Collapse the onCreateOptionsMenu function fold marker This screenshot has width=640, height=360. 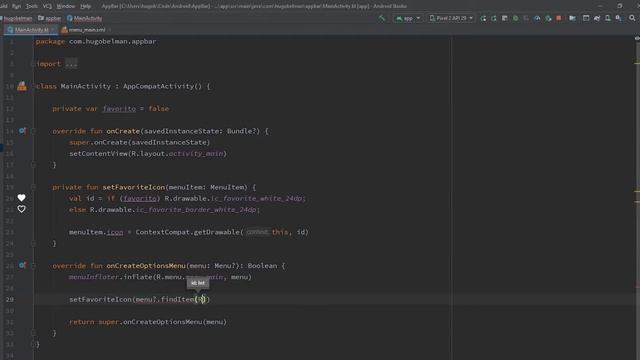(34, 265)
